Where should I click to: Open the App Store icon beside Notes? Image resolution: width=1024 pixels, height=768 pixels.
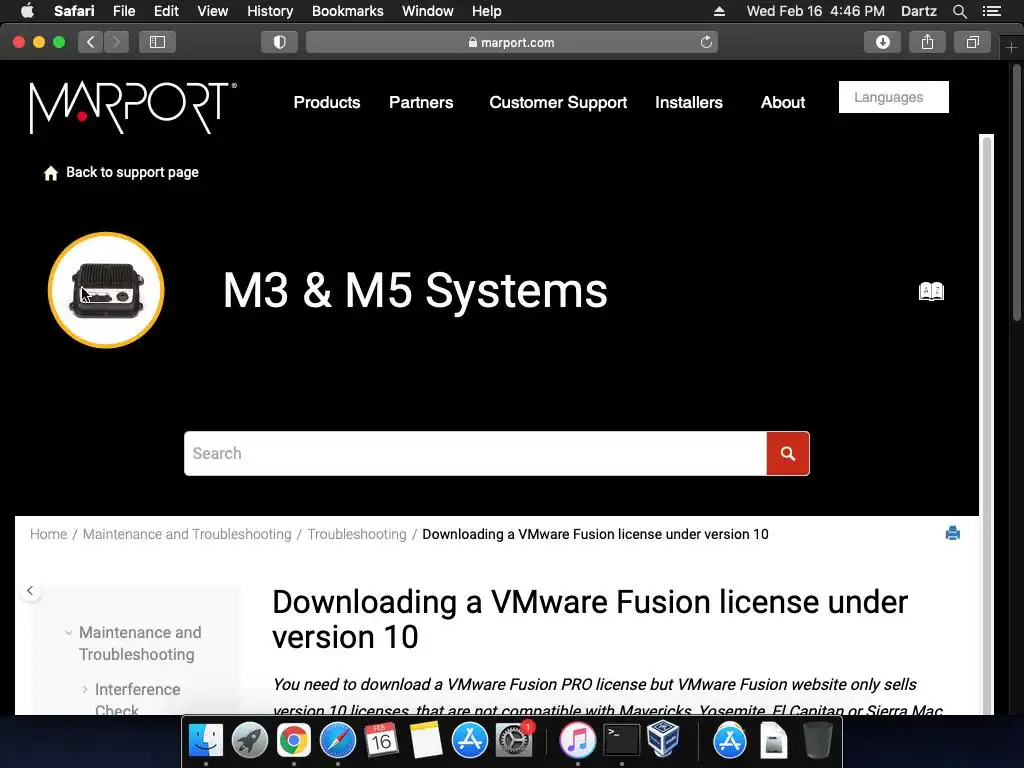(470, 741)
